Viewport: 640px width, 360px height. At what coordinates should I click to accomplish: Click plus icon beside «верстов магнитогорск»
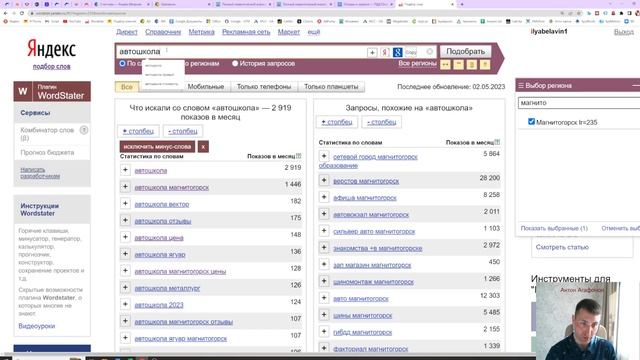tap(324, 180)
